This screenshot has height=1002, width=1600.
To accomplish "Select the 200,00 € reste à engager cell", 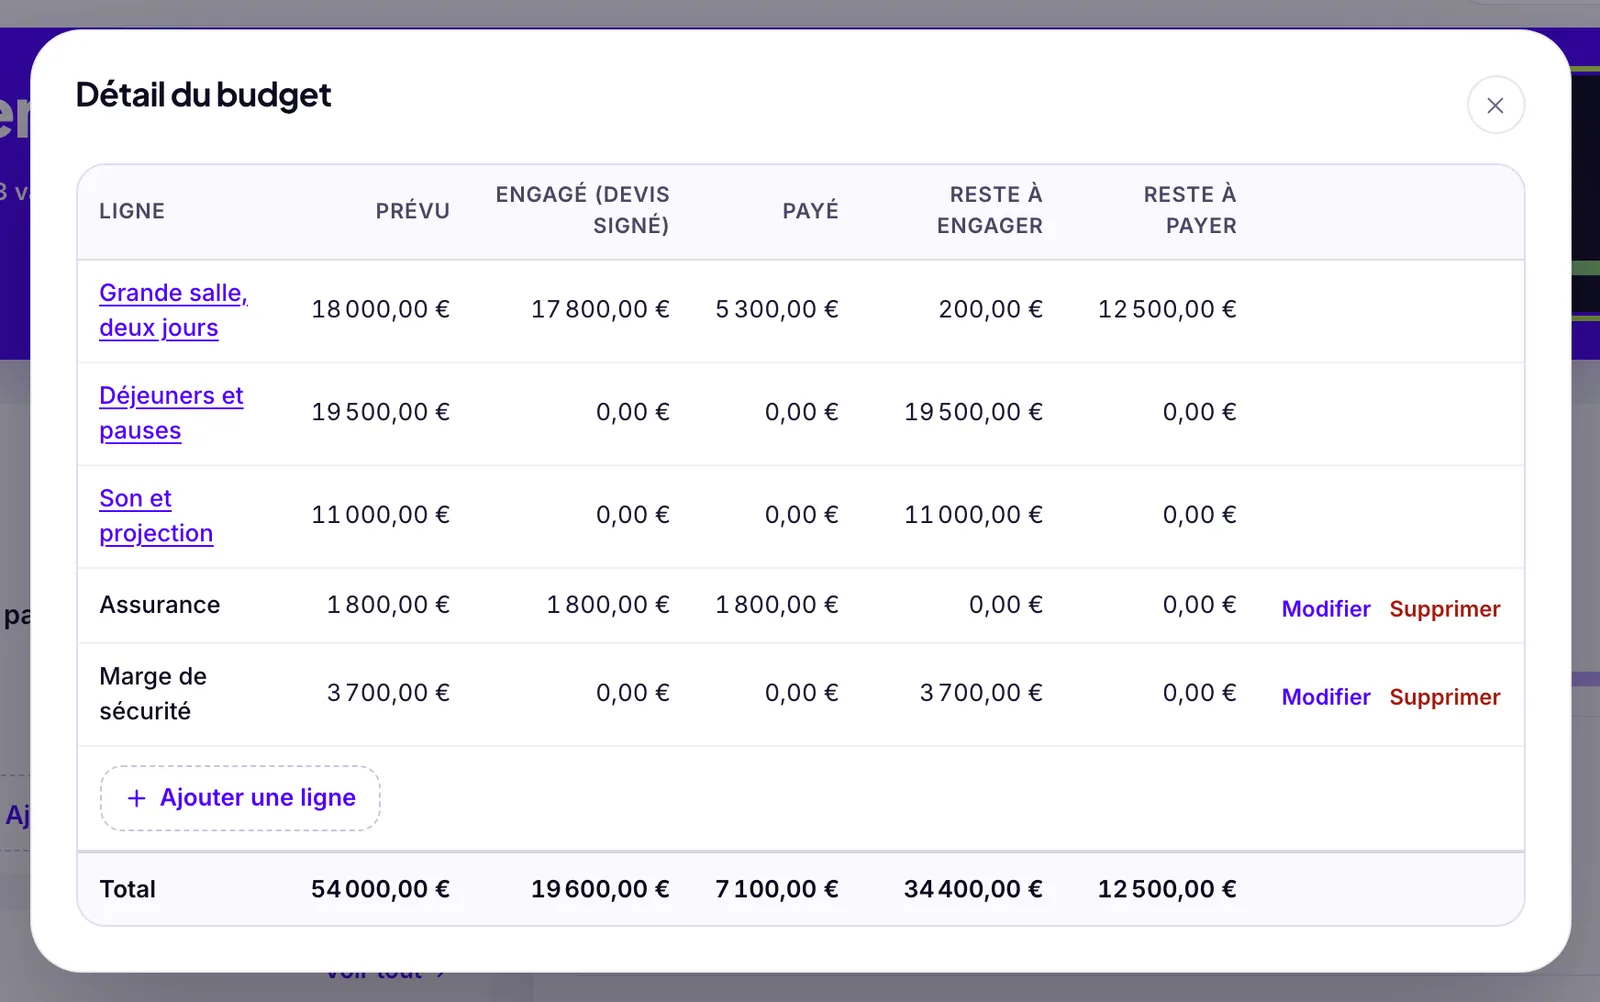I will click(990, 310).
